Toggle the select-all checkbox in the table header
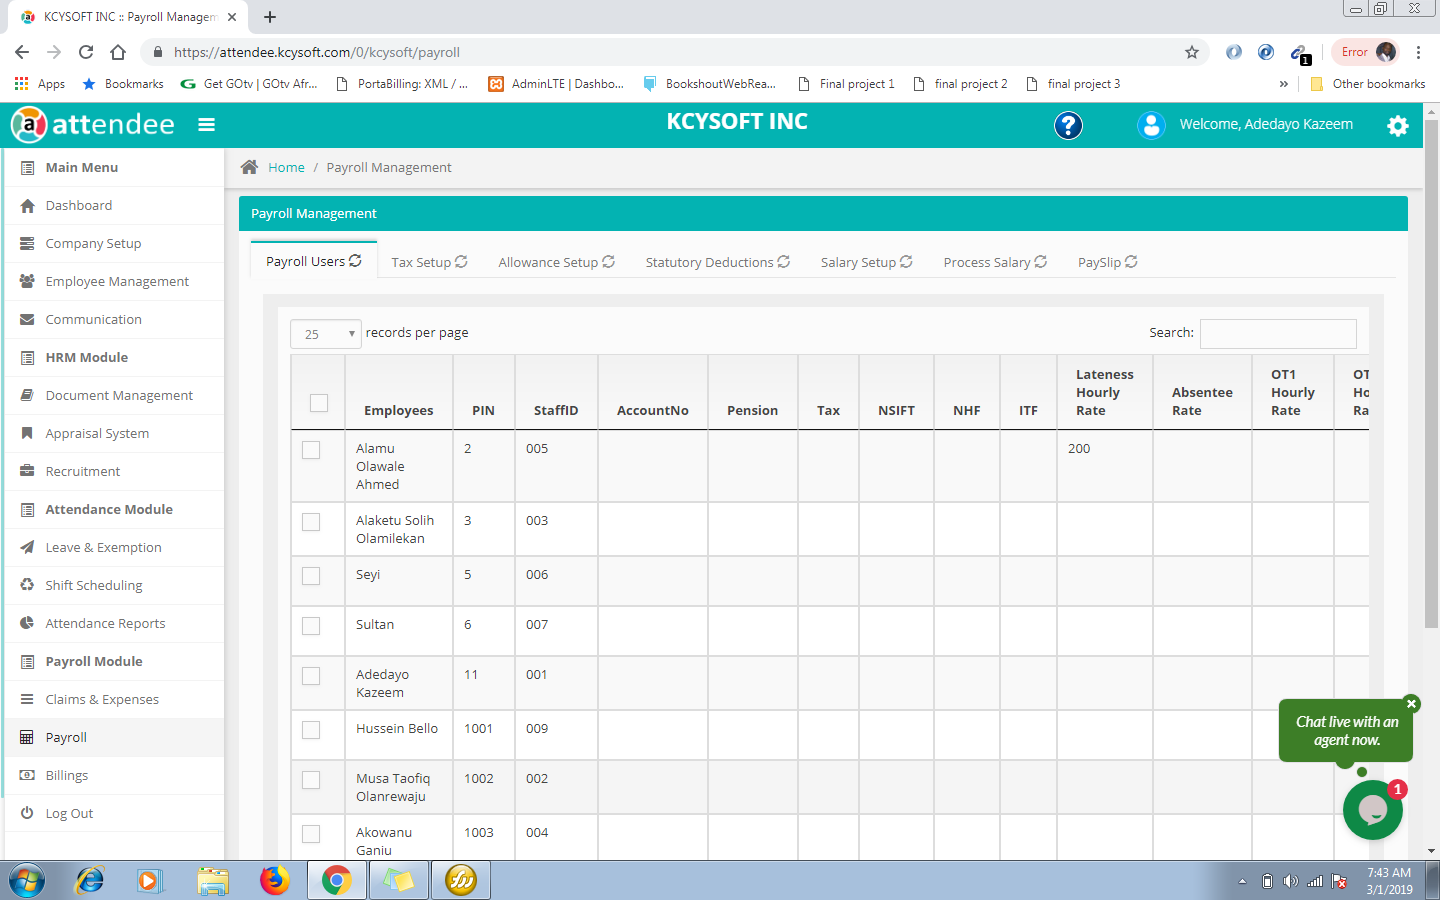 [x=318, y=402]
